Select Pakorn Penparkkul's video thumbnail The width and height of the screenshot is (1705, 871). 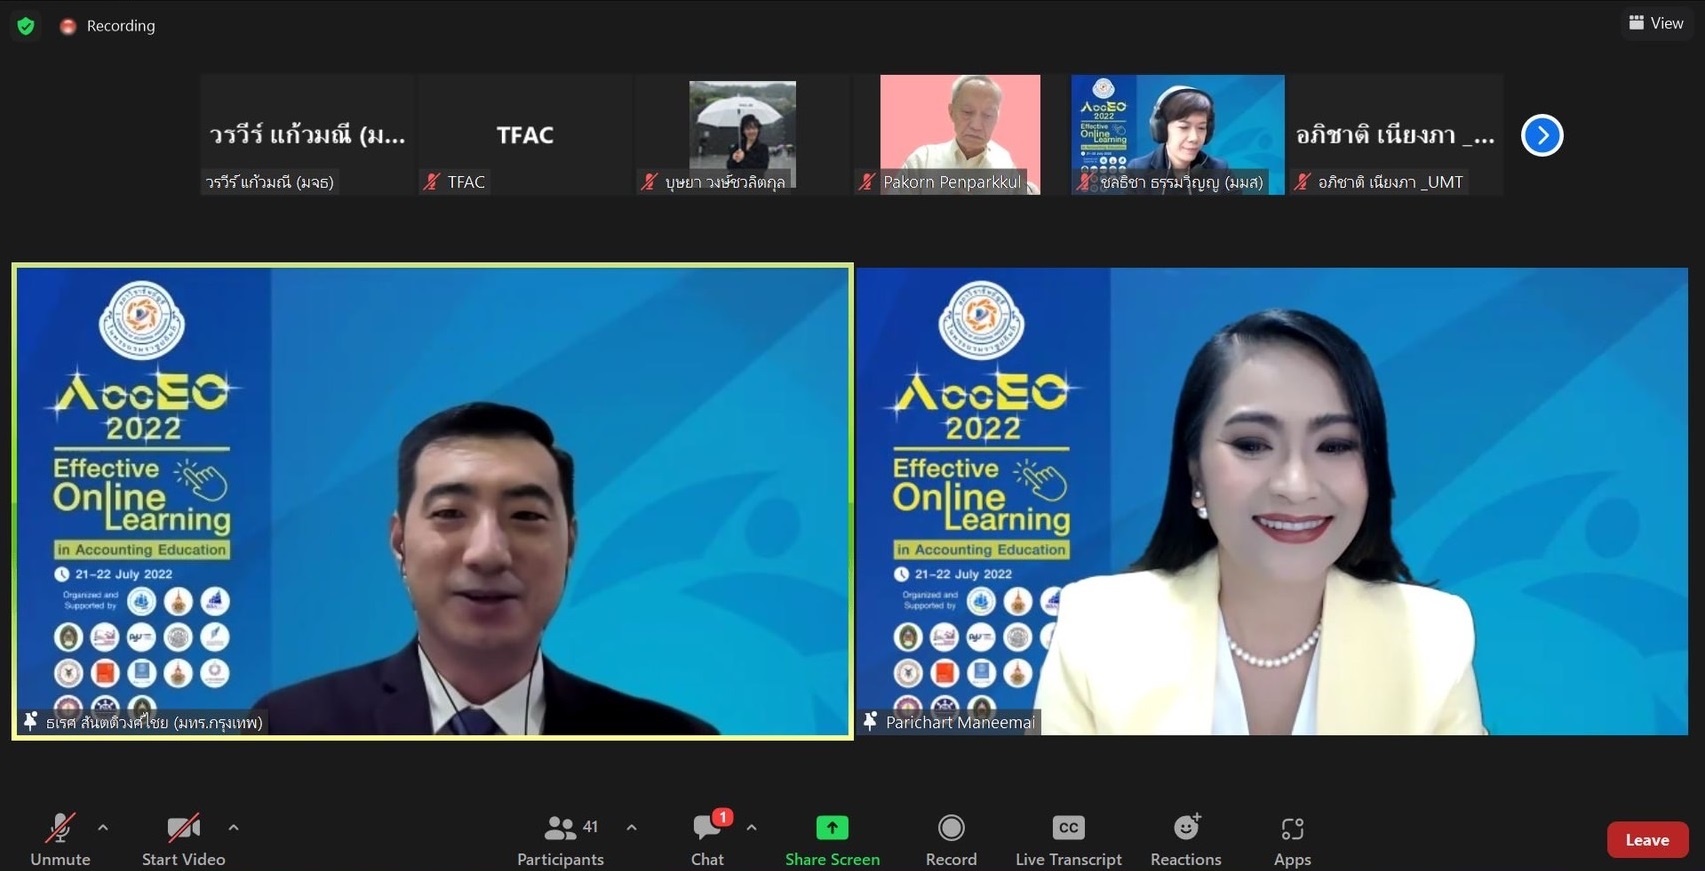click(x=960, y=134)
